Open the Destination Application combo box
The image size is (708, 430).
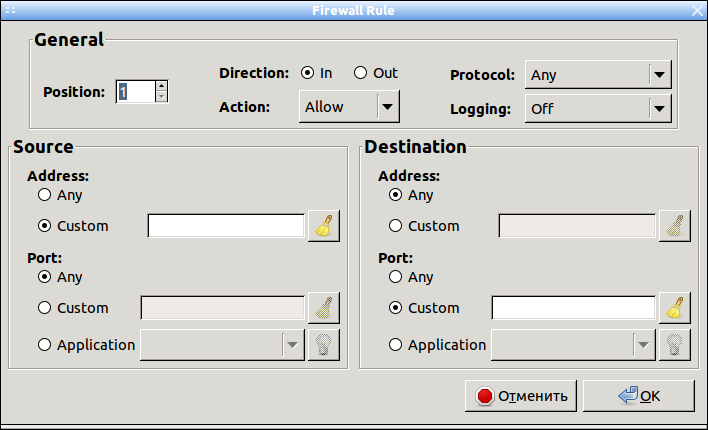click(x=573, y=345)
